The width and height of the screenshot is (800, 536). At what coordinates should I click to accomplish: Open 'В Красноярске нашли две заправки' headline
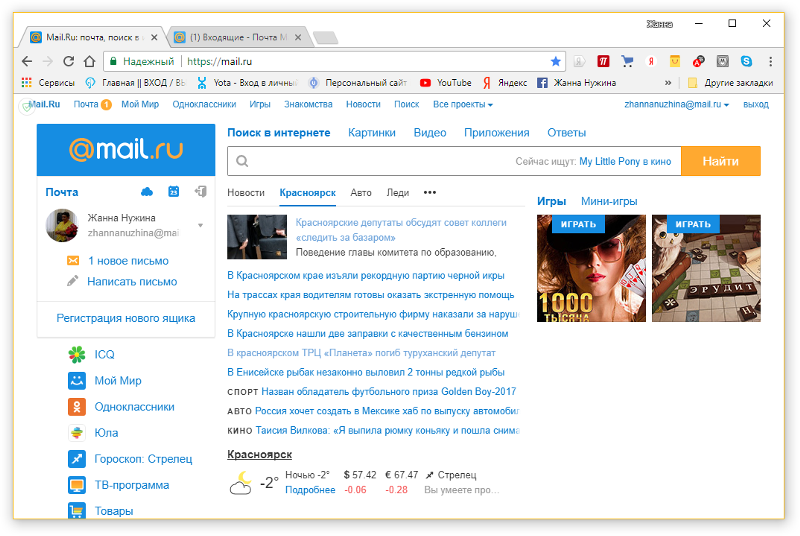[x=368, y=334]
